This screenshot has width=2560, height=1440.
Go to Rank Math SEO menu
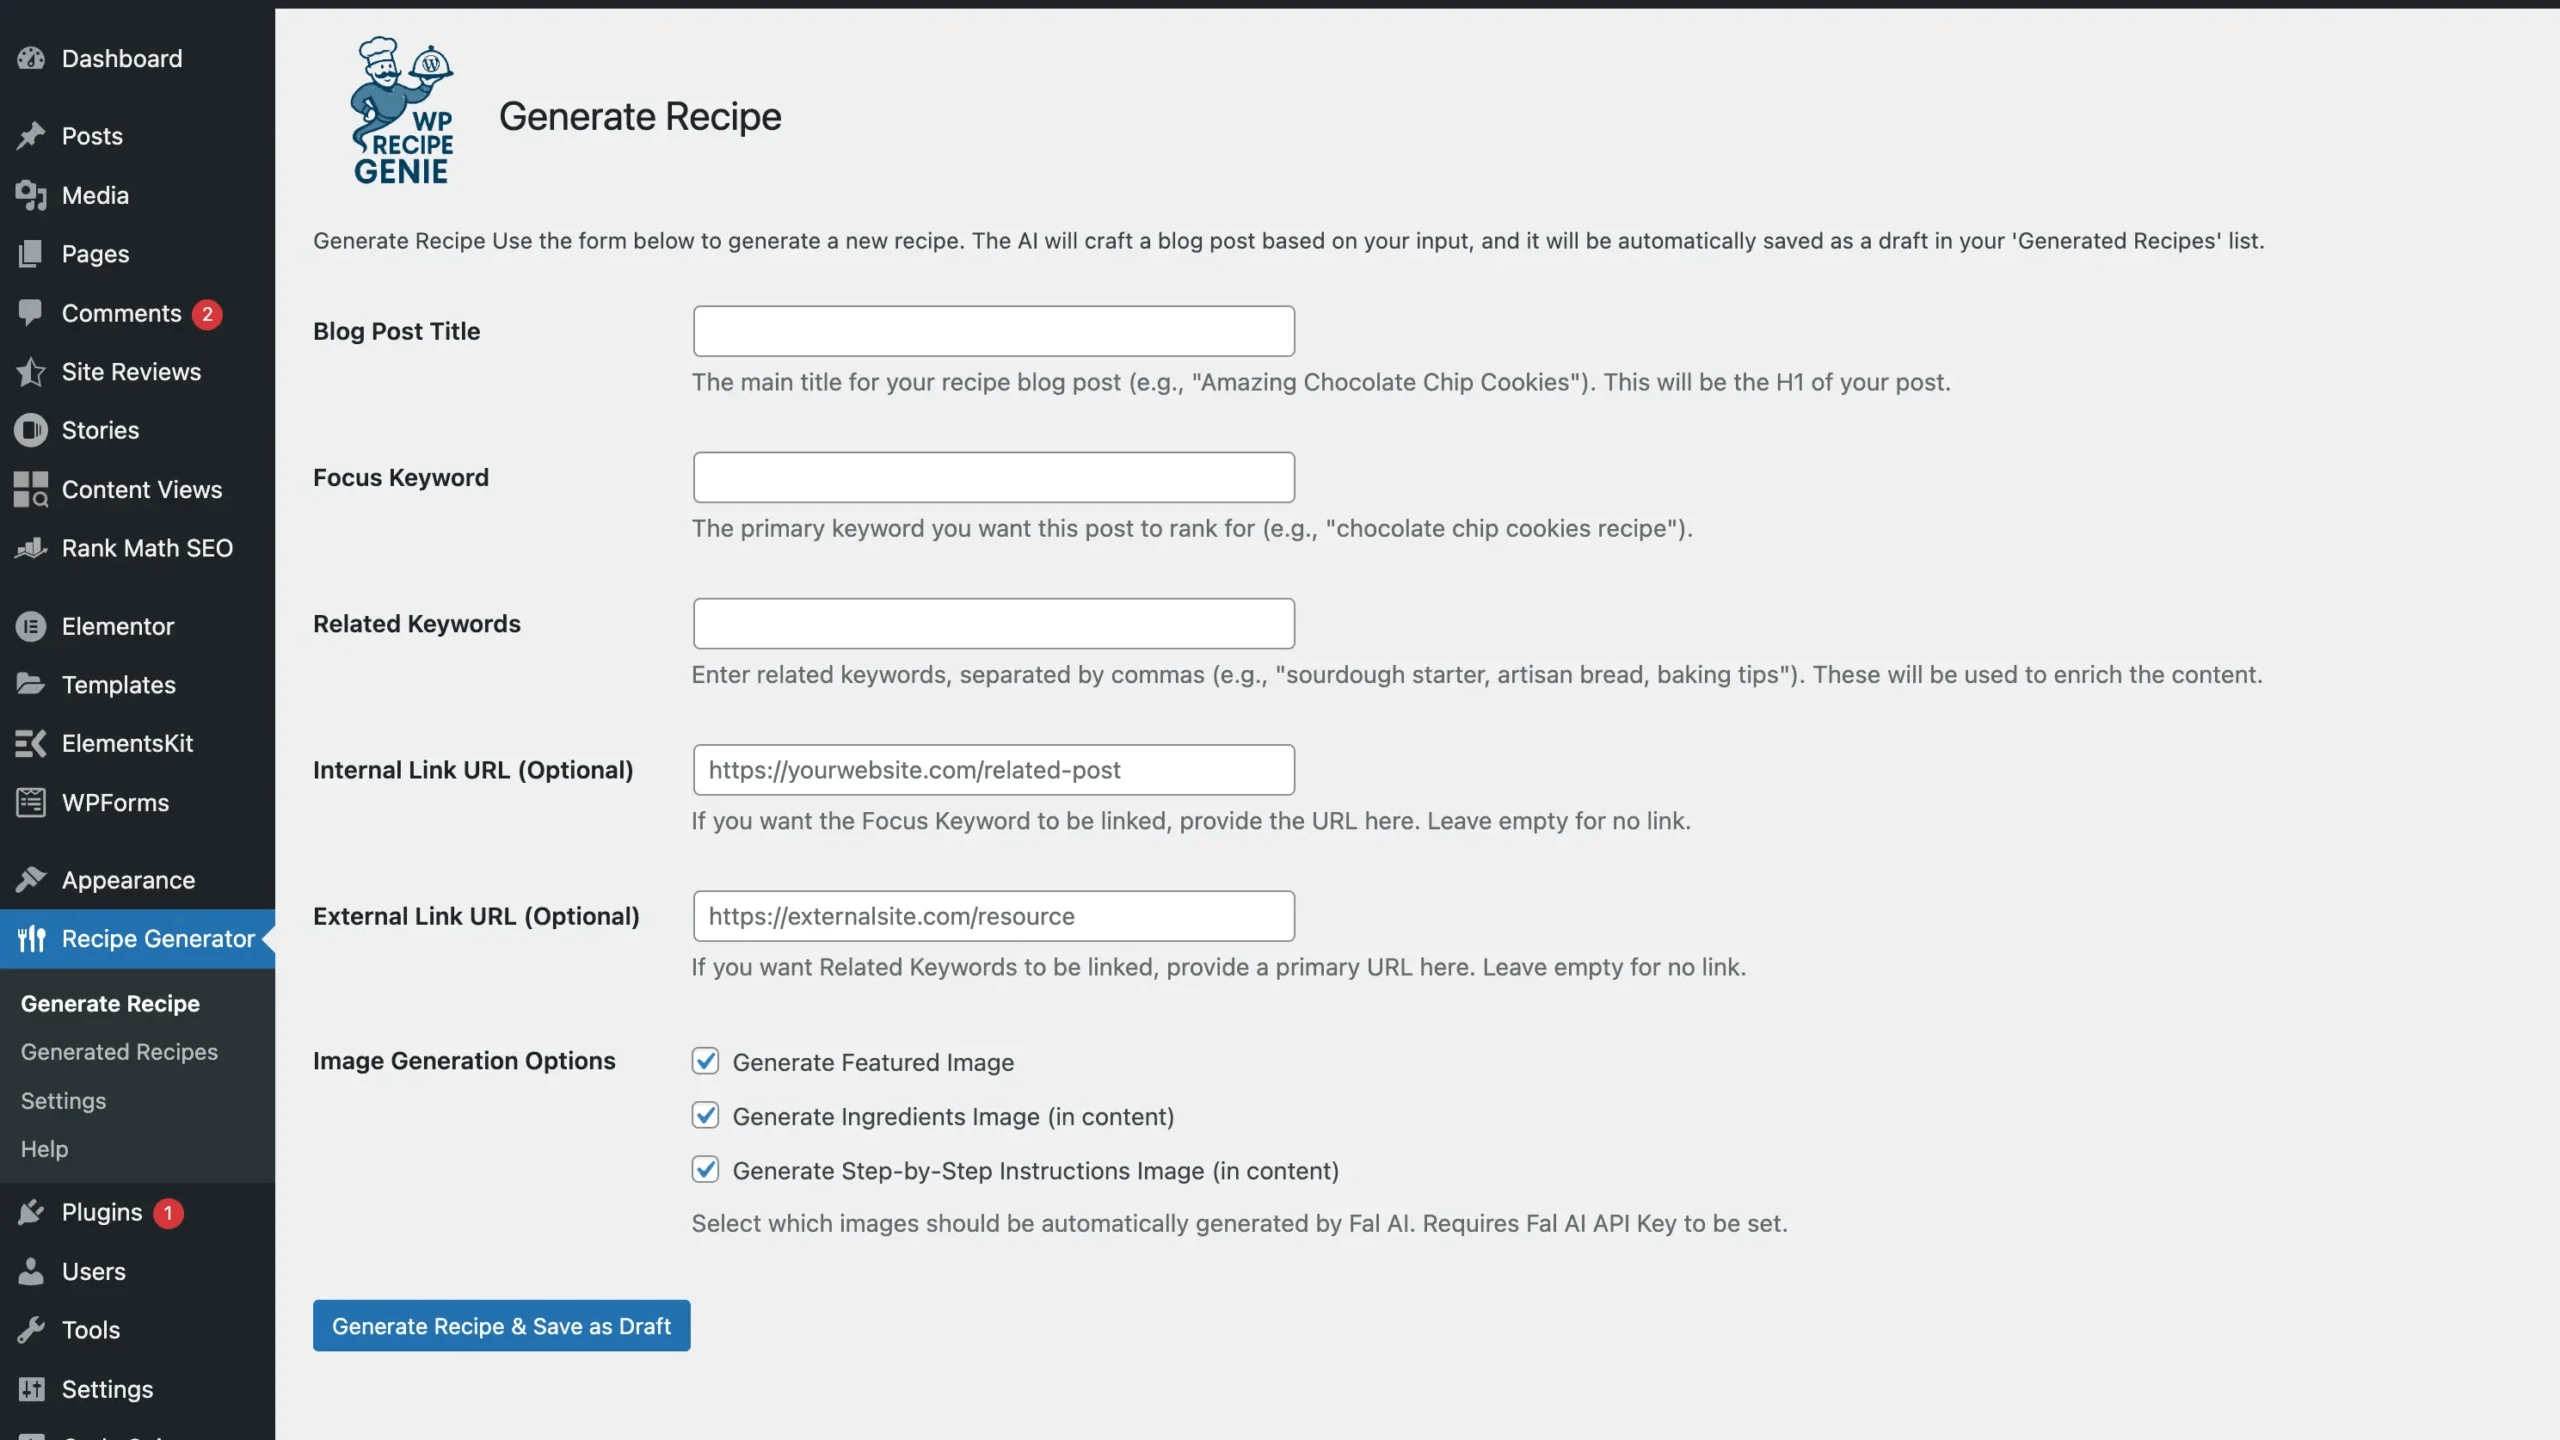[137, 548]
